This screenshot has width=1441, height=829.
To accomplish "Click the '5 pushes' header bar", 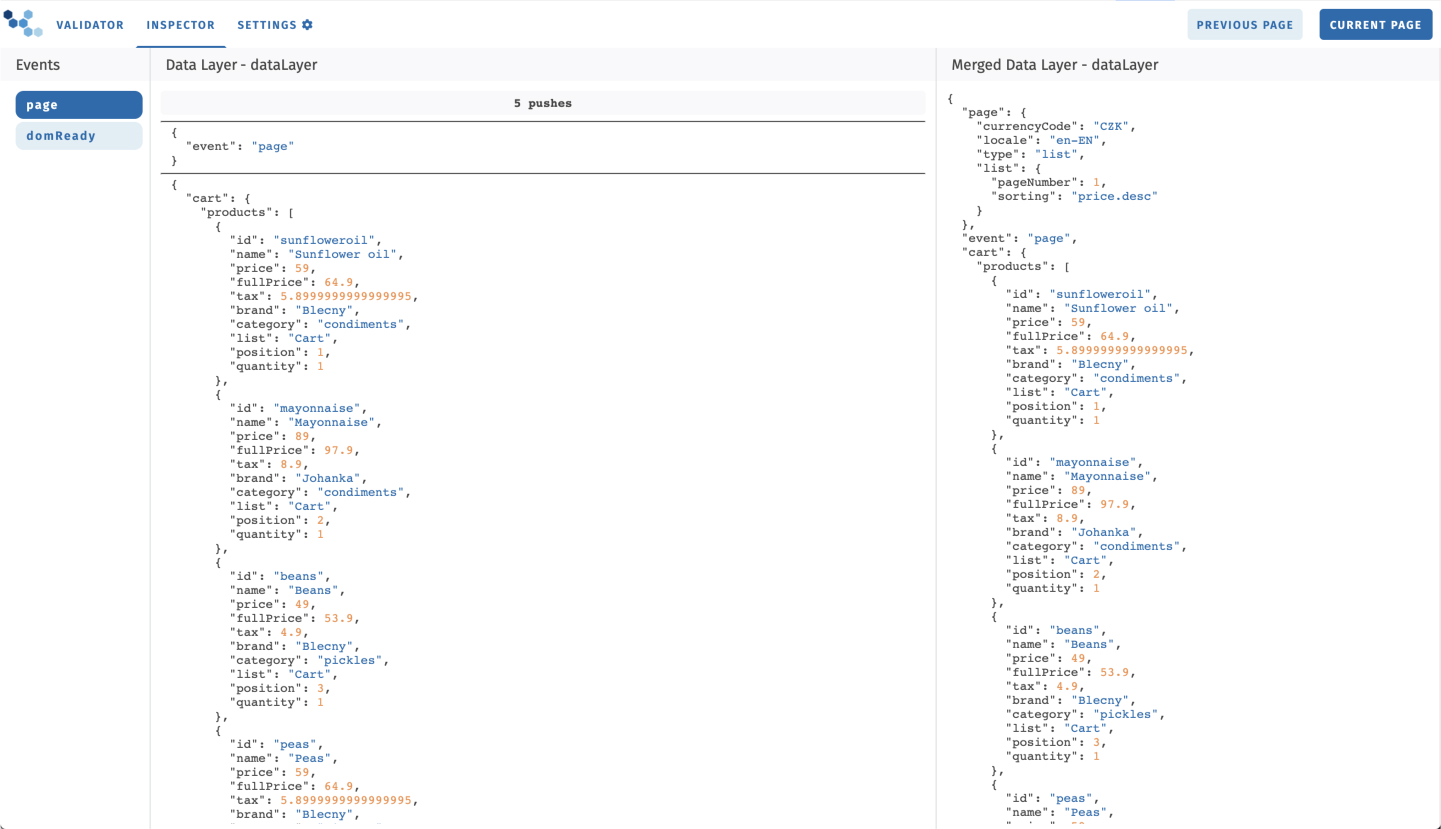I will coord(543,103).
